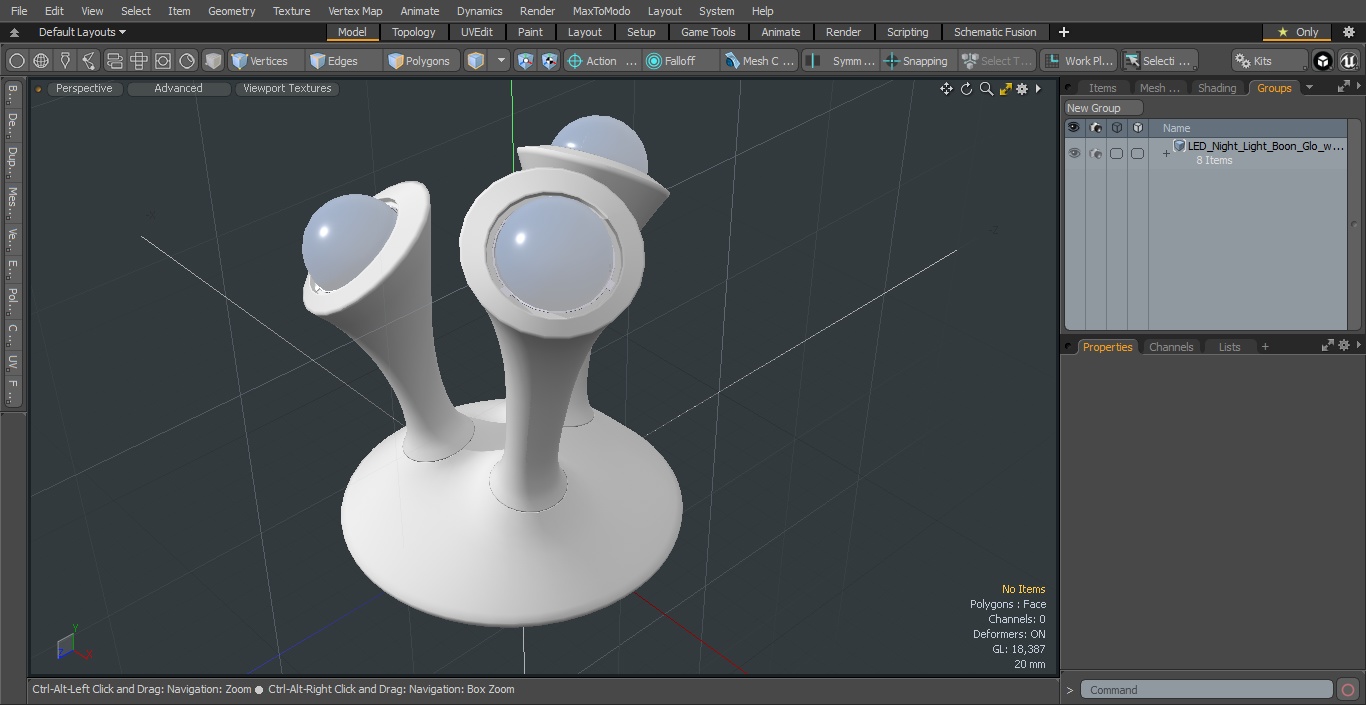Open the Vertex Map menu
This screenshot has width=1366, height=705.
pyautogui.click(x=355, y=11)
